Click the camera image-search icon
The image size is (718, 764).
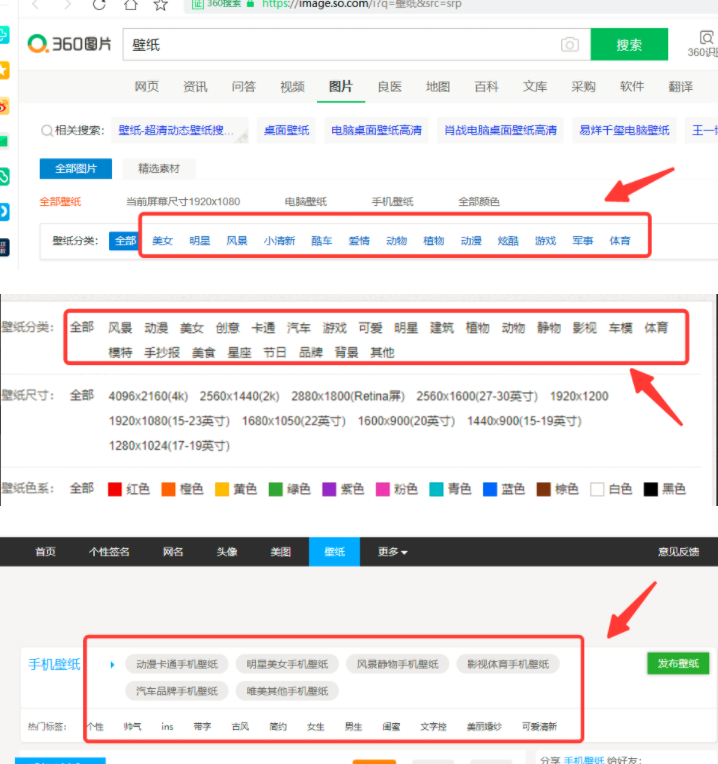pos(569,45)
